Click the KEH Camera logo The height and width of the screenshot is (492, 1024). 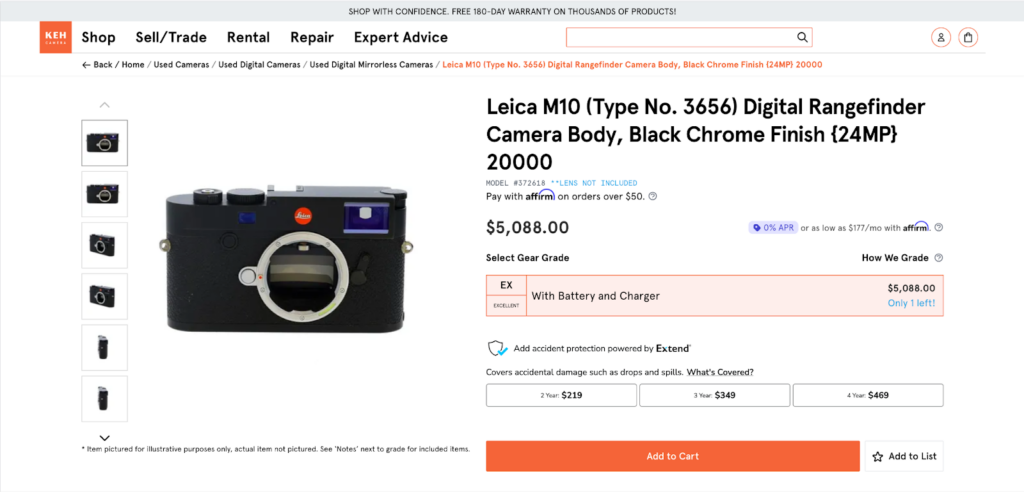pos(55,38)
